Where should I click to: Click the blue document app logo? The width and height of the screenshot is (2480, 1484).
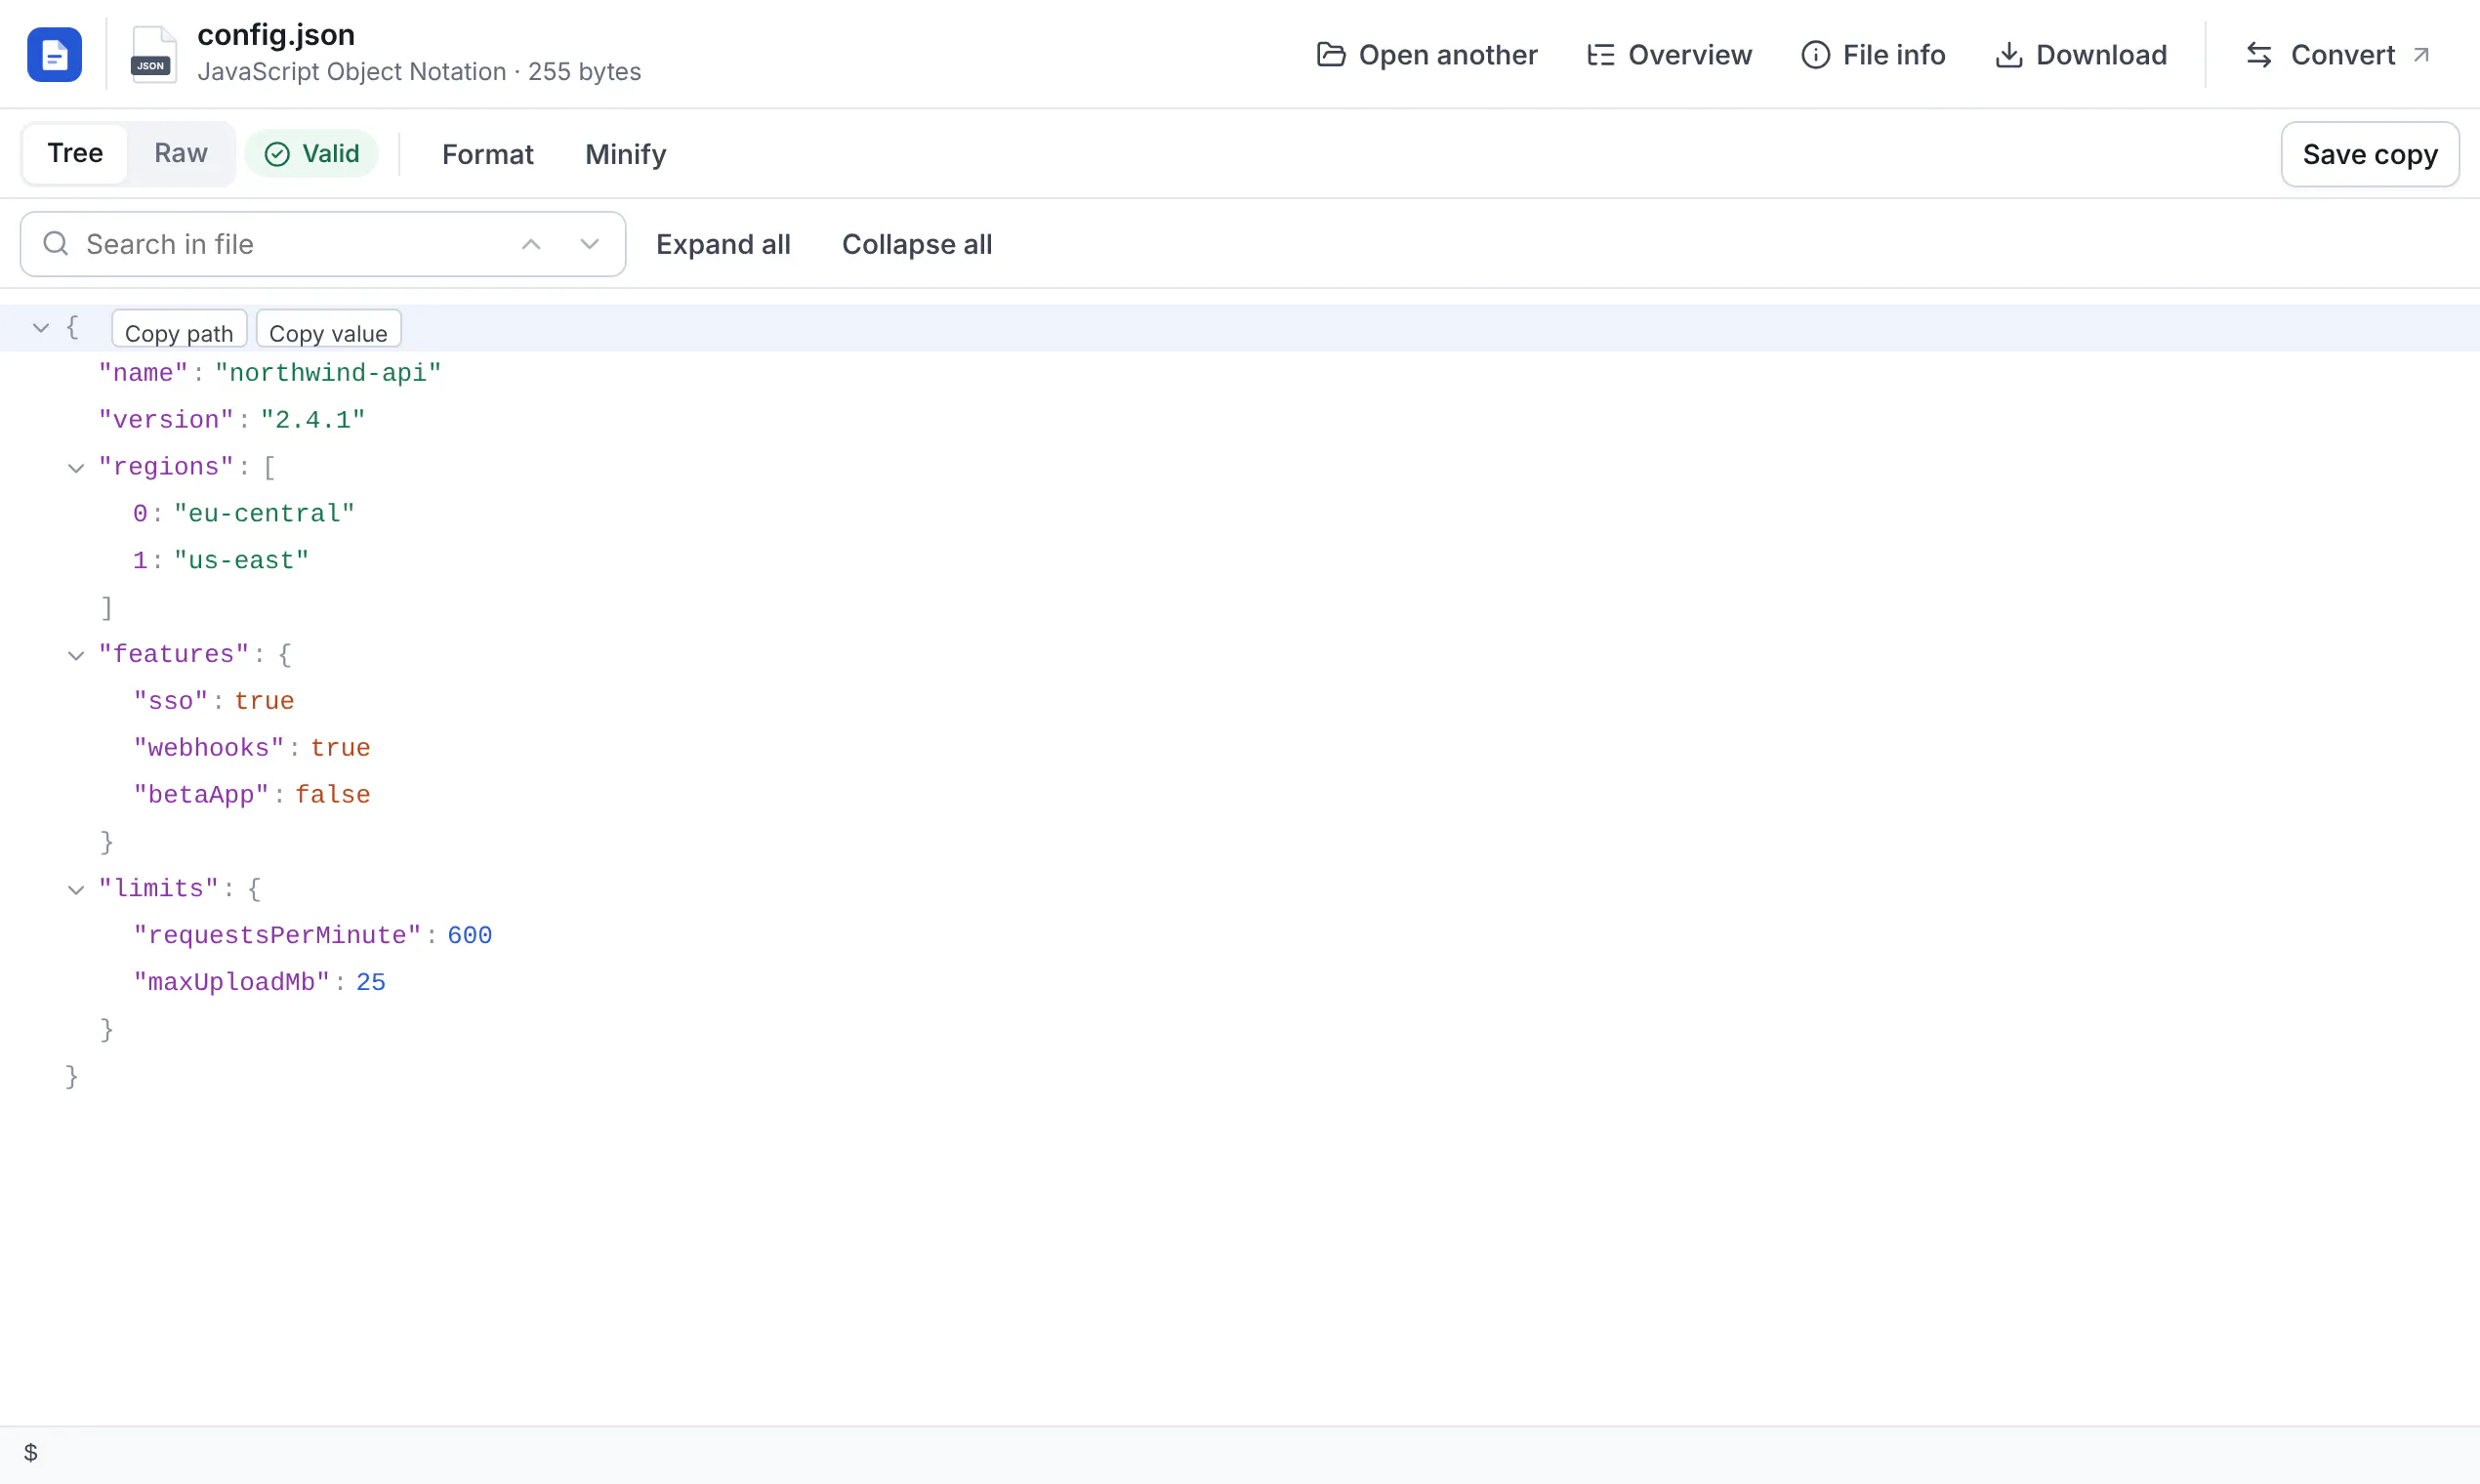pos(54,54)
